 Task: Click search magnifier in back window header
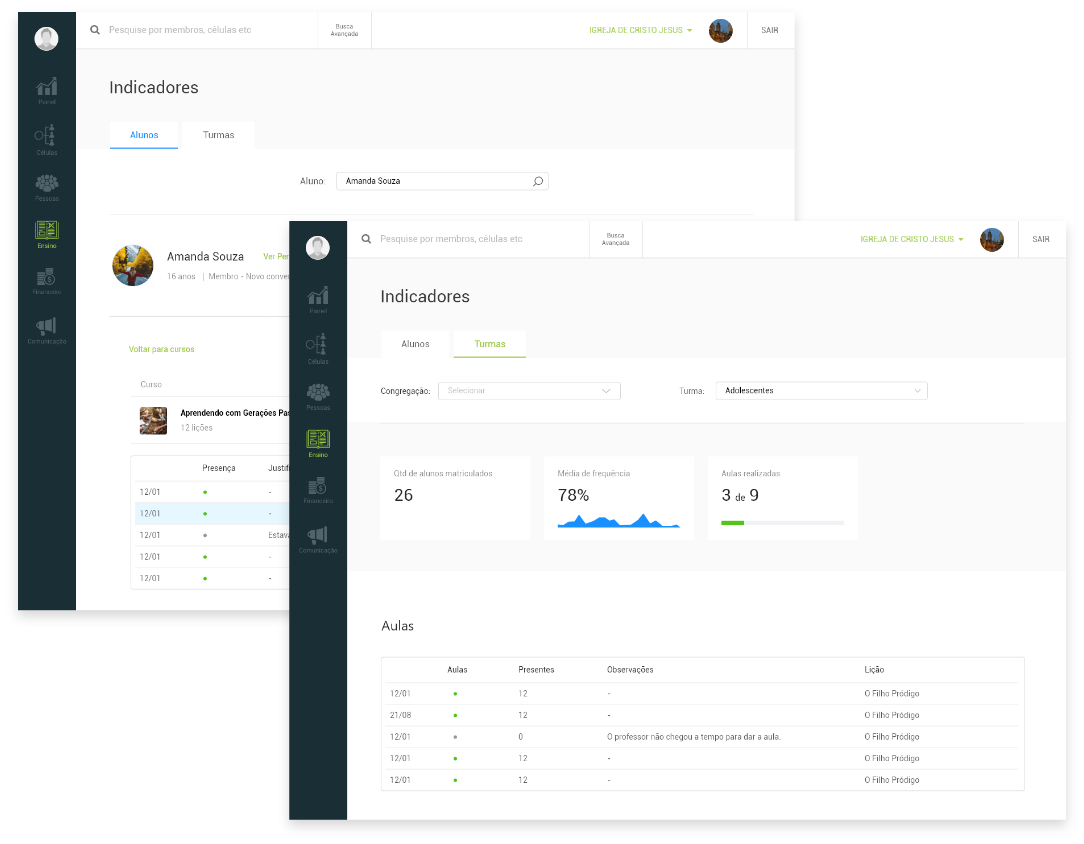[95, 30]
